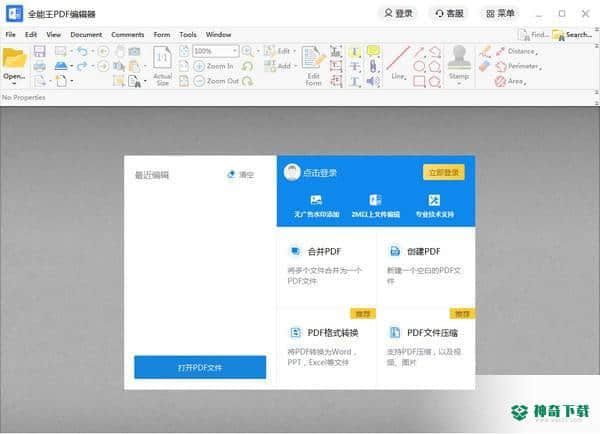Viewport: 600px width, 434px height.
Task: Open the Document menu
Action: (86, 35)
